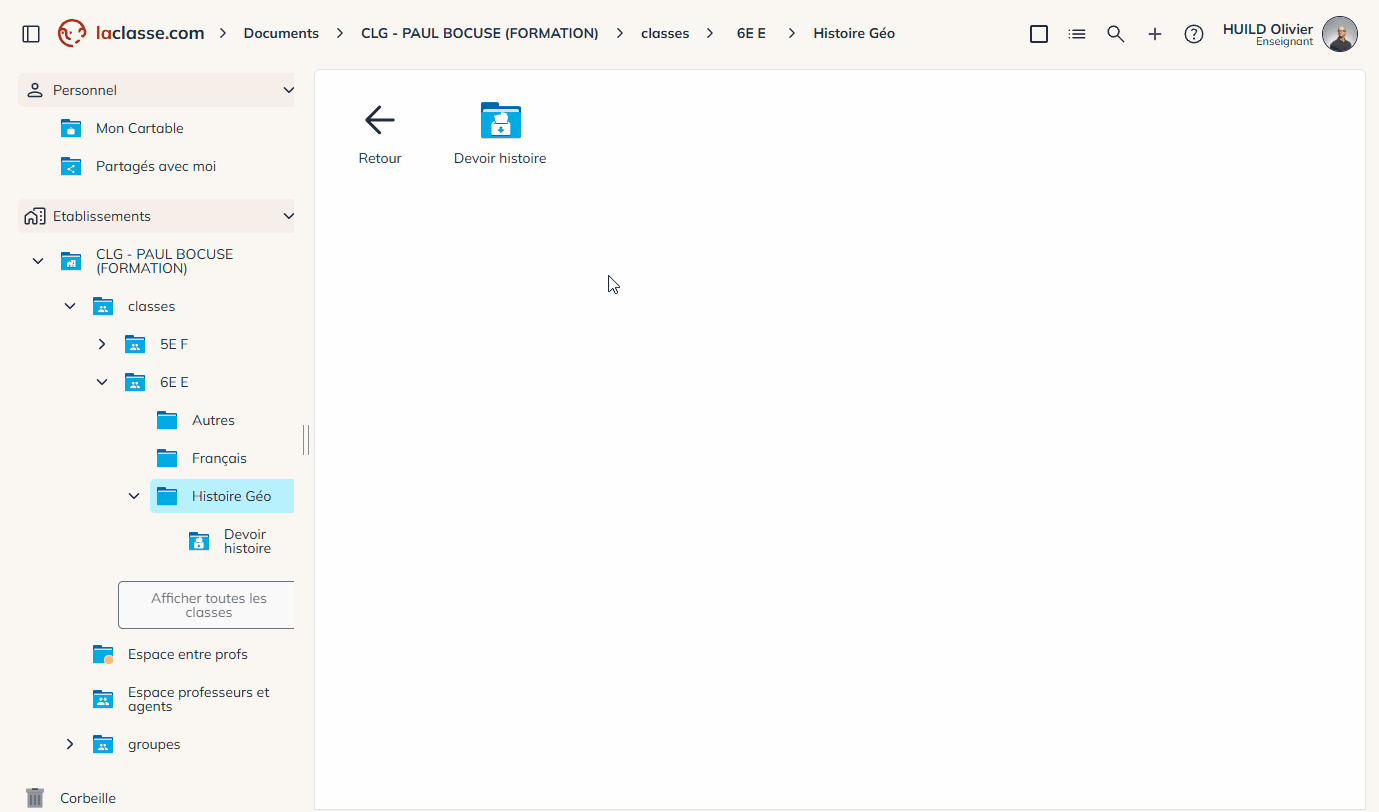This screenshot has height=812, width=1379.
Task: Click HUILD Olivier user name
Action: coord(1268,29)
